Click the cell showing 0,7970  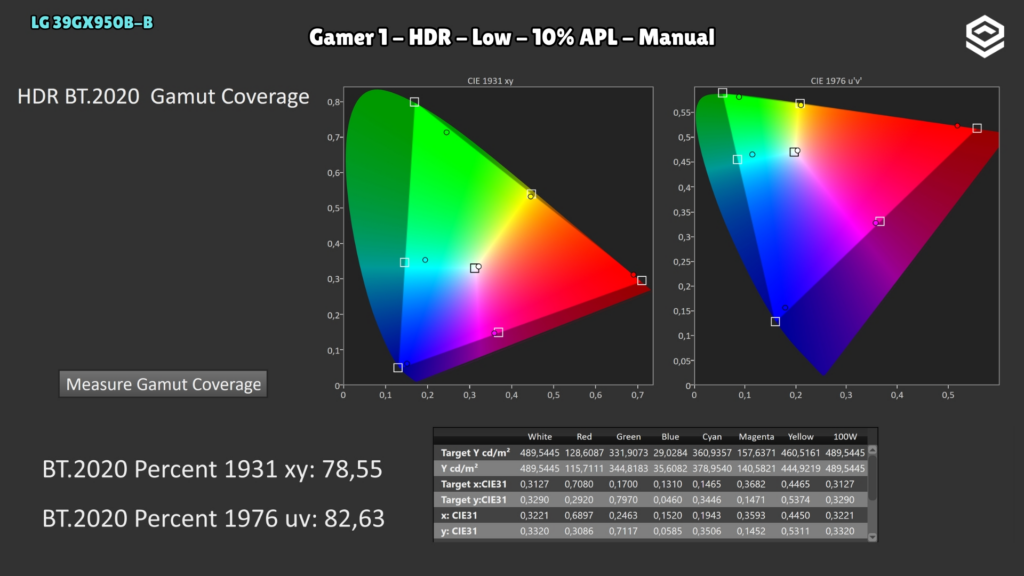[623, 500]
